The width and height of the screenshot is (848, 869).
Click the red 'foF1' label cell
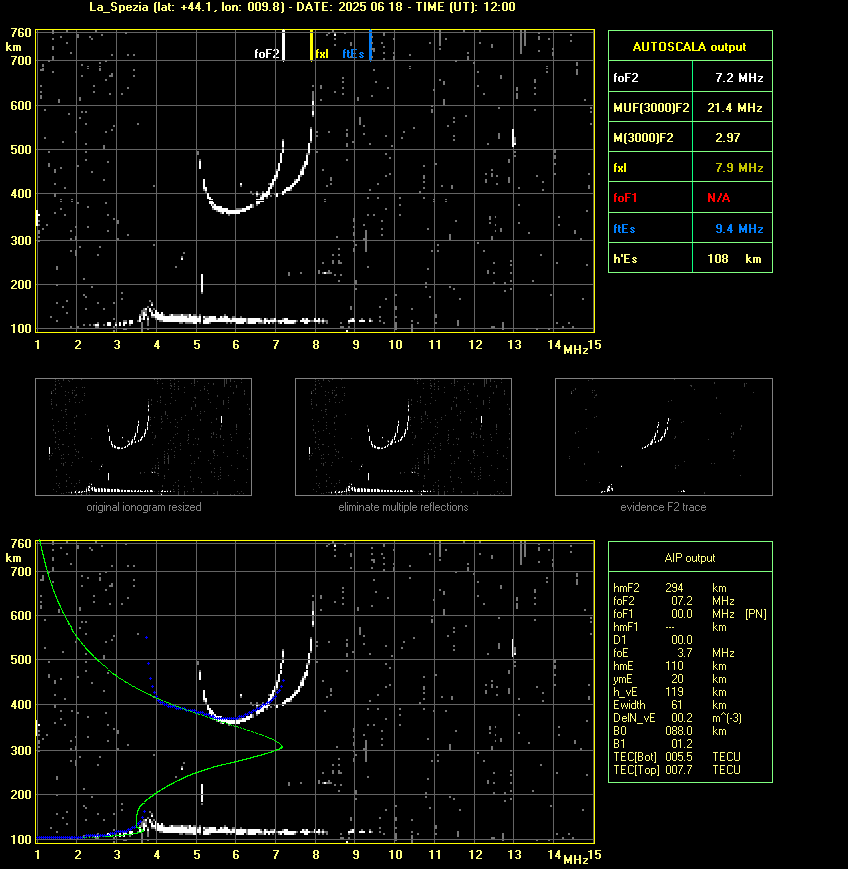(x=651, y=198)
